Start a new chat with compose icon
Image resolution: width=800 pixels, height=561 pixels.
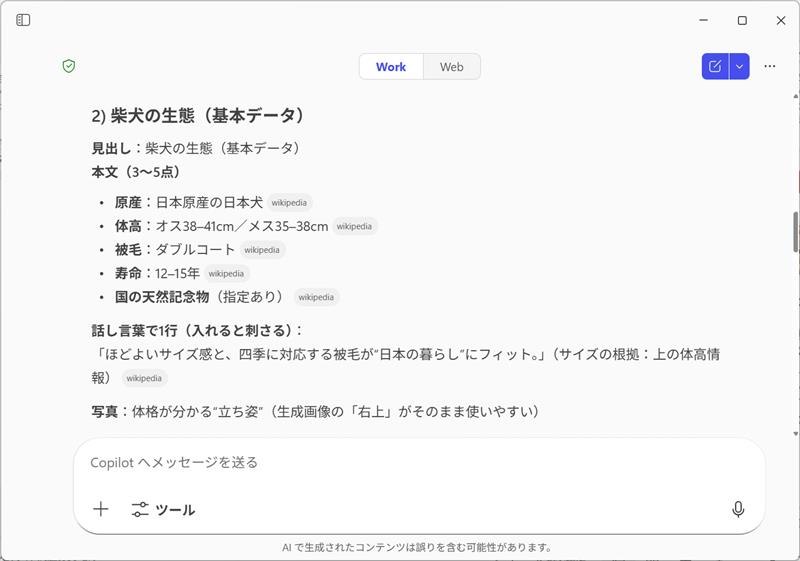pos(715,66)
